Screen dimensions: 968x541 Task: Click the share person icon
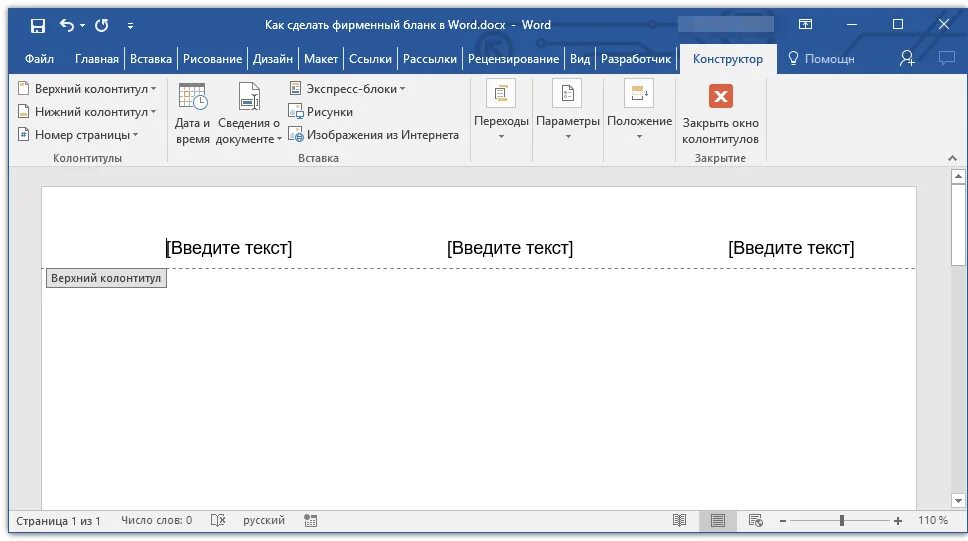(906, 59)
